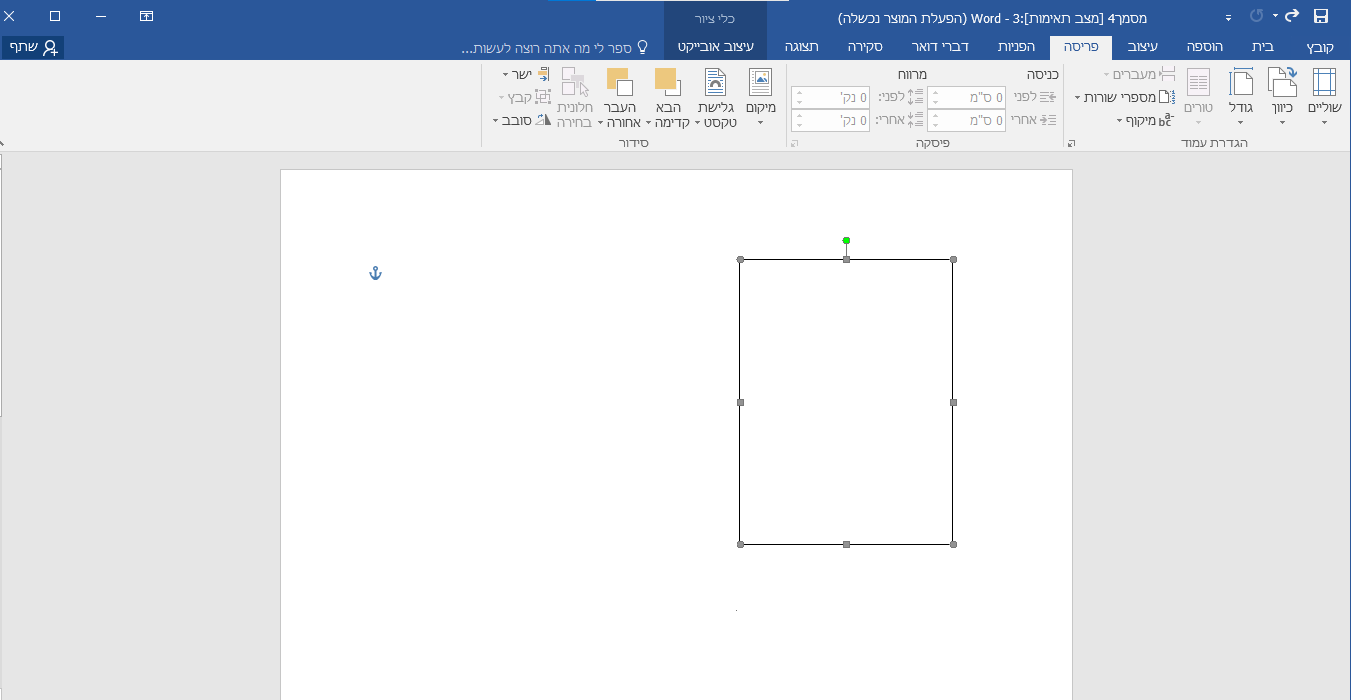Viewport: 1351px width, 700px height.
Task: Open the Rotate (סובב) dropdown
Action: (x=522, y=120)
